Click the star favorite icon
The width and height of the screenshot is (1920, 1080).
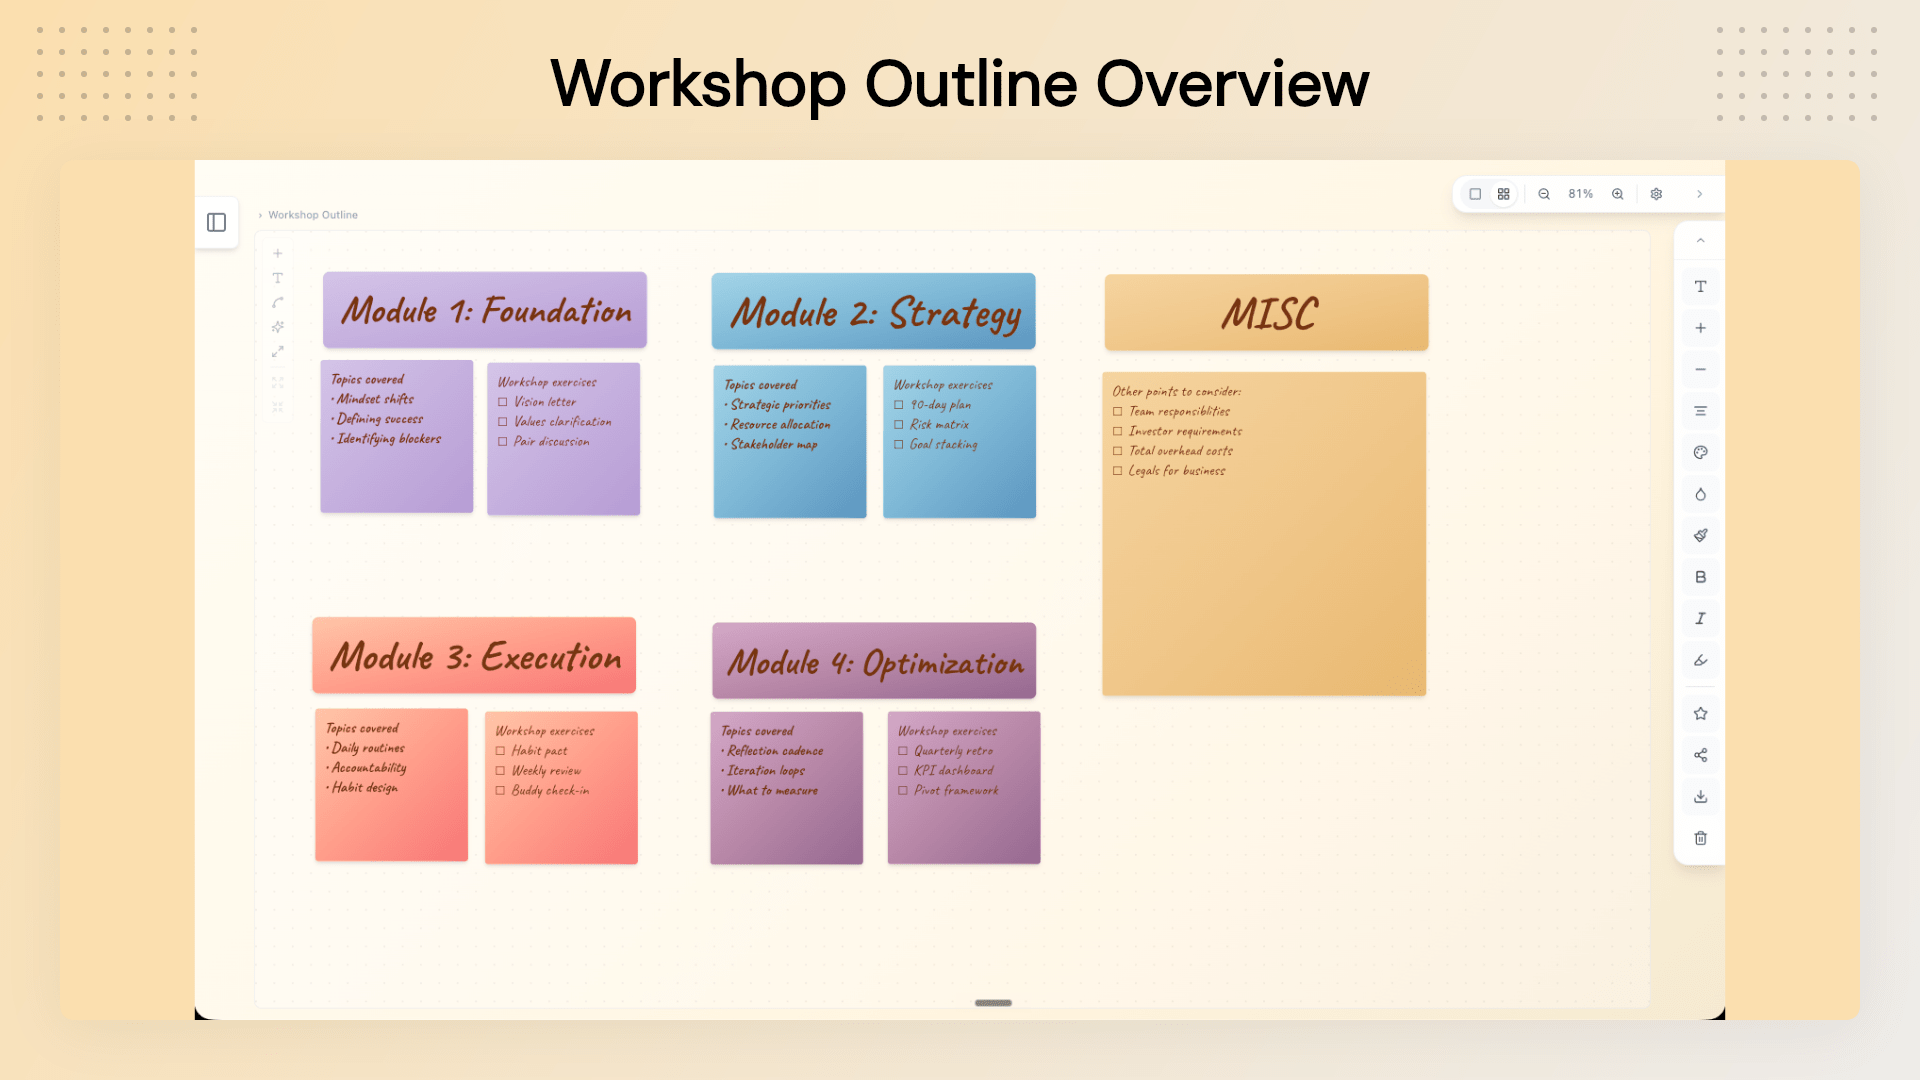click(x=1700, y=714)
